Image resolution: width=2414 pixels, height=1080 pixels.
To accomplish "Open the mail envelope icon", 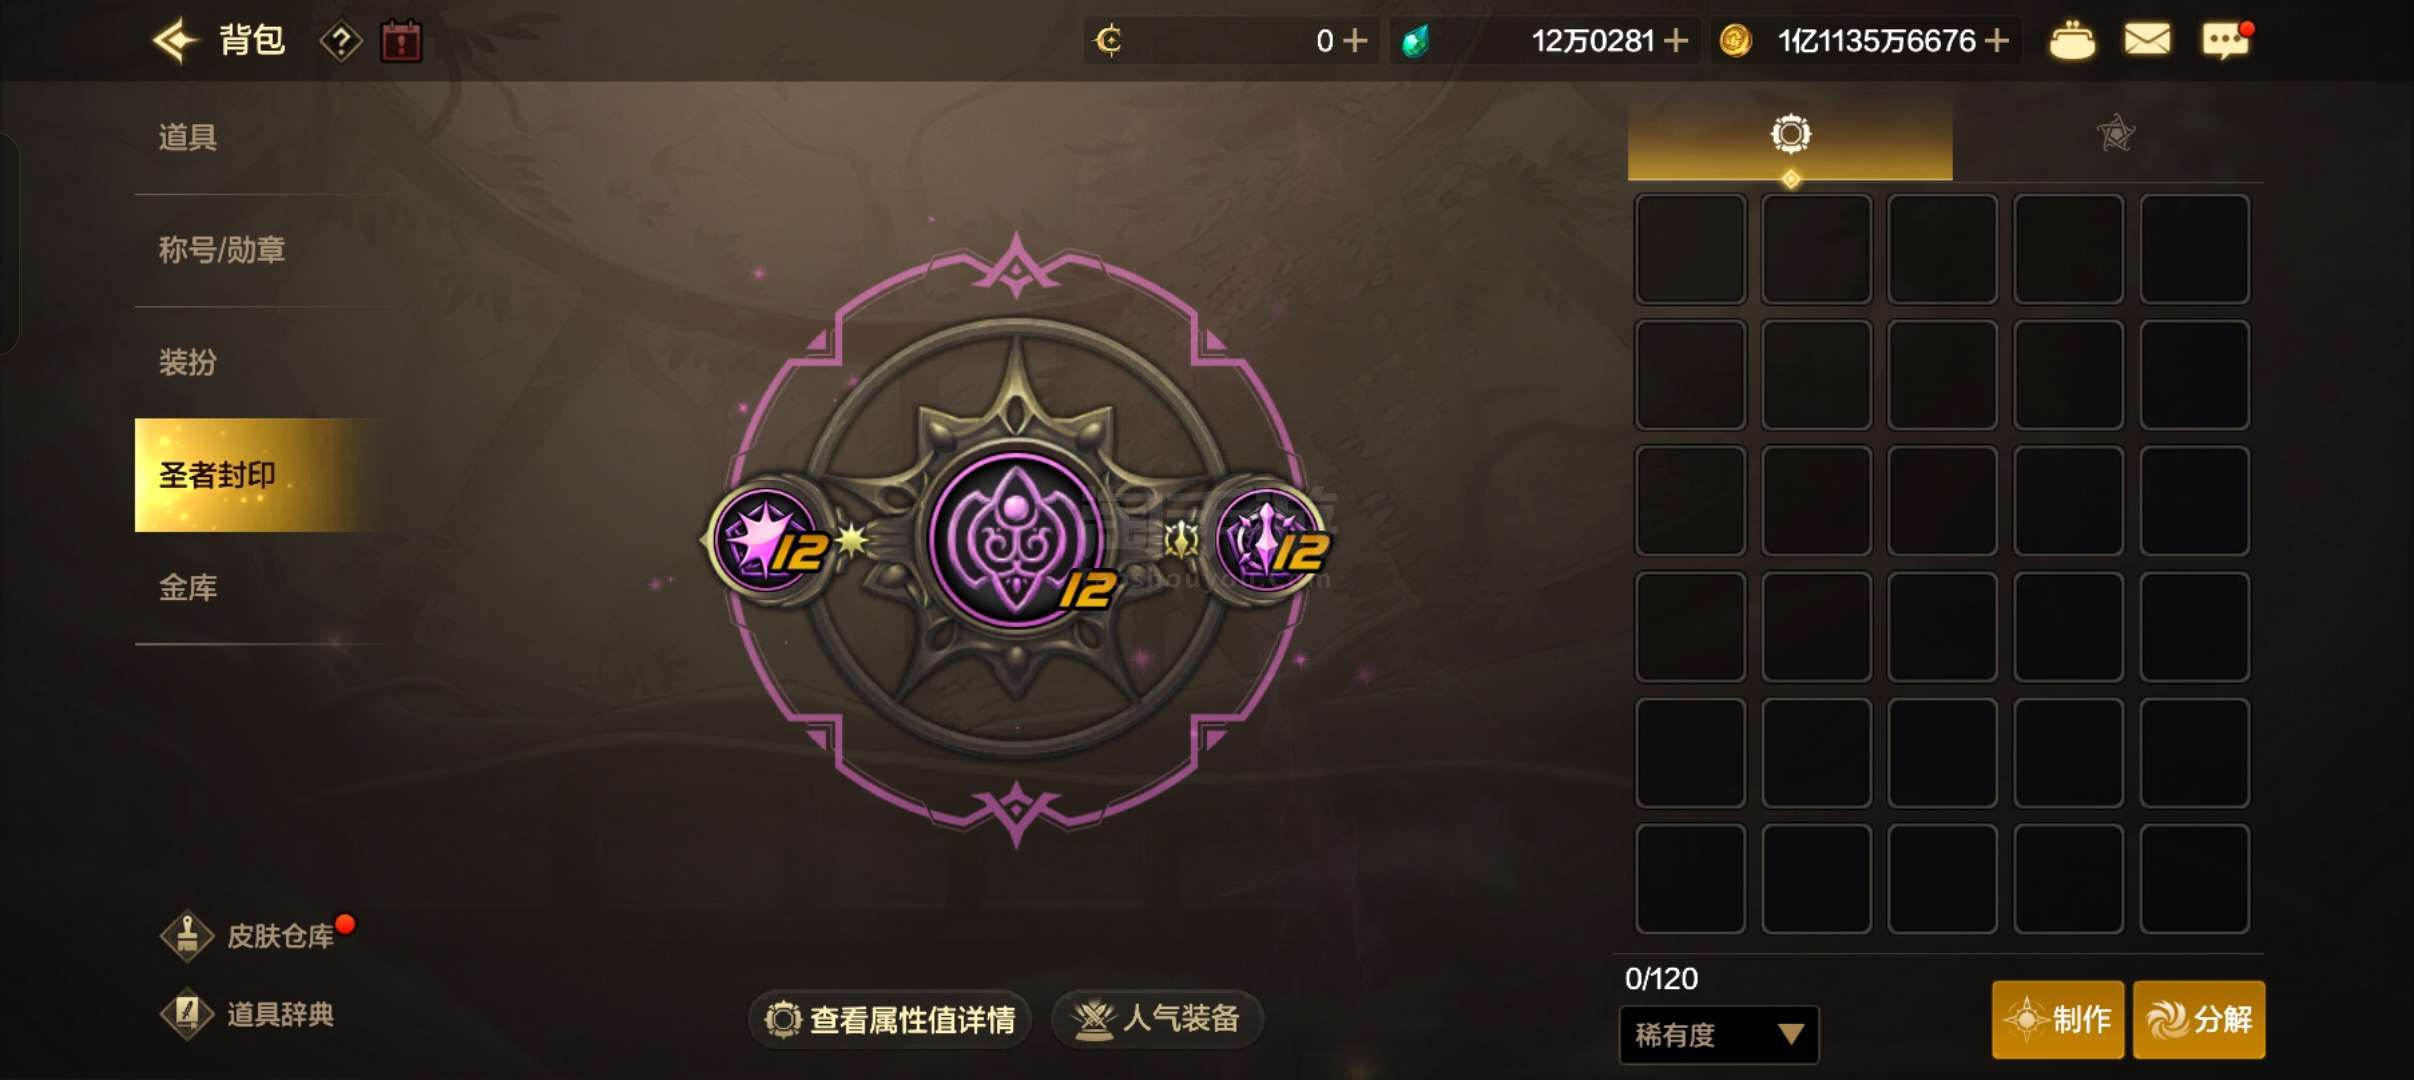I will tap(2147, 40).
